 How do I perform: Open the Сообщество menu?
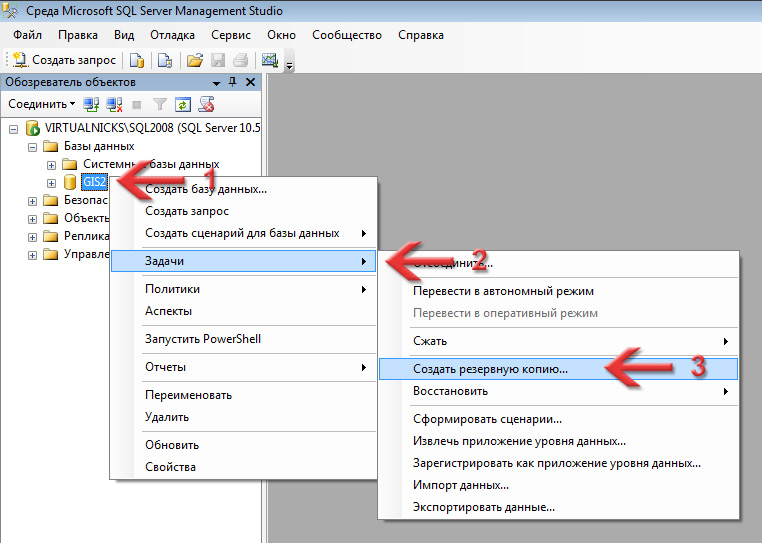[347, 35]
